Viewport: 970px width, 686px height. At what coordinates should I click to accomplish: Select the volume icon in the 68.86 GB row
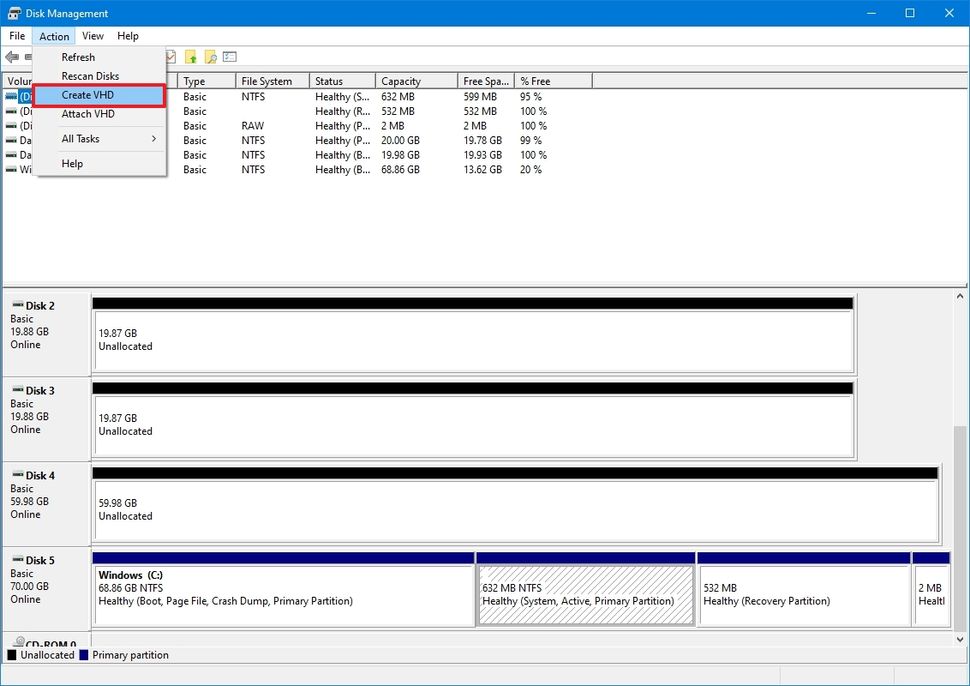coord(11,169)
